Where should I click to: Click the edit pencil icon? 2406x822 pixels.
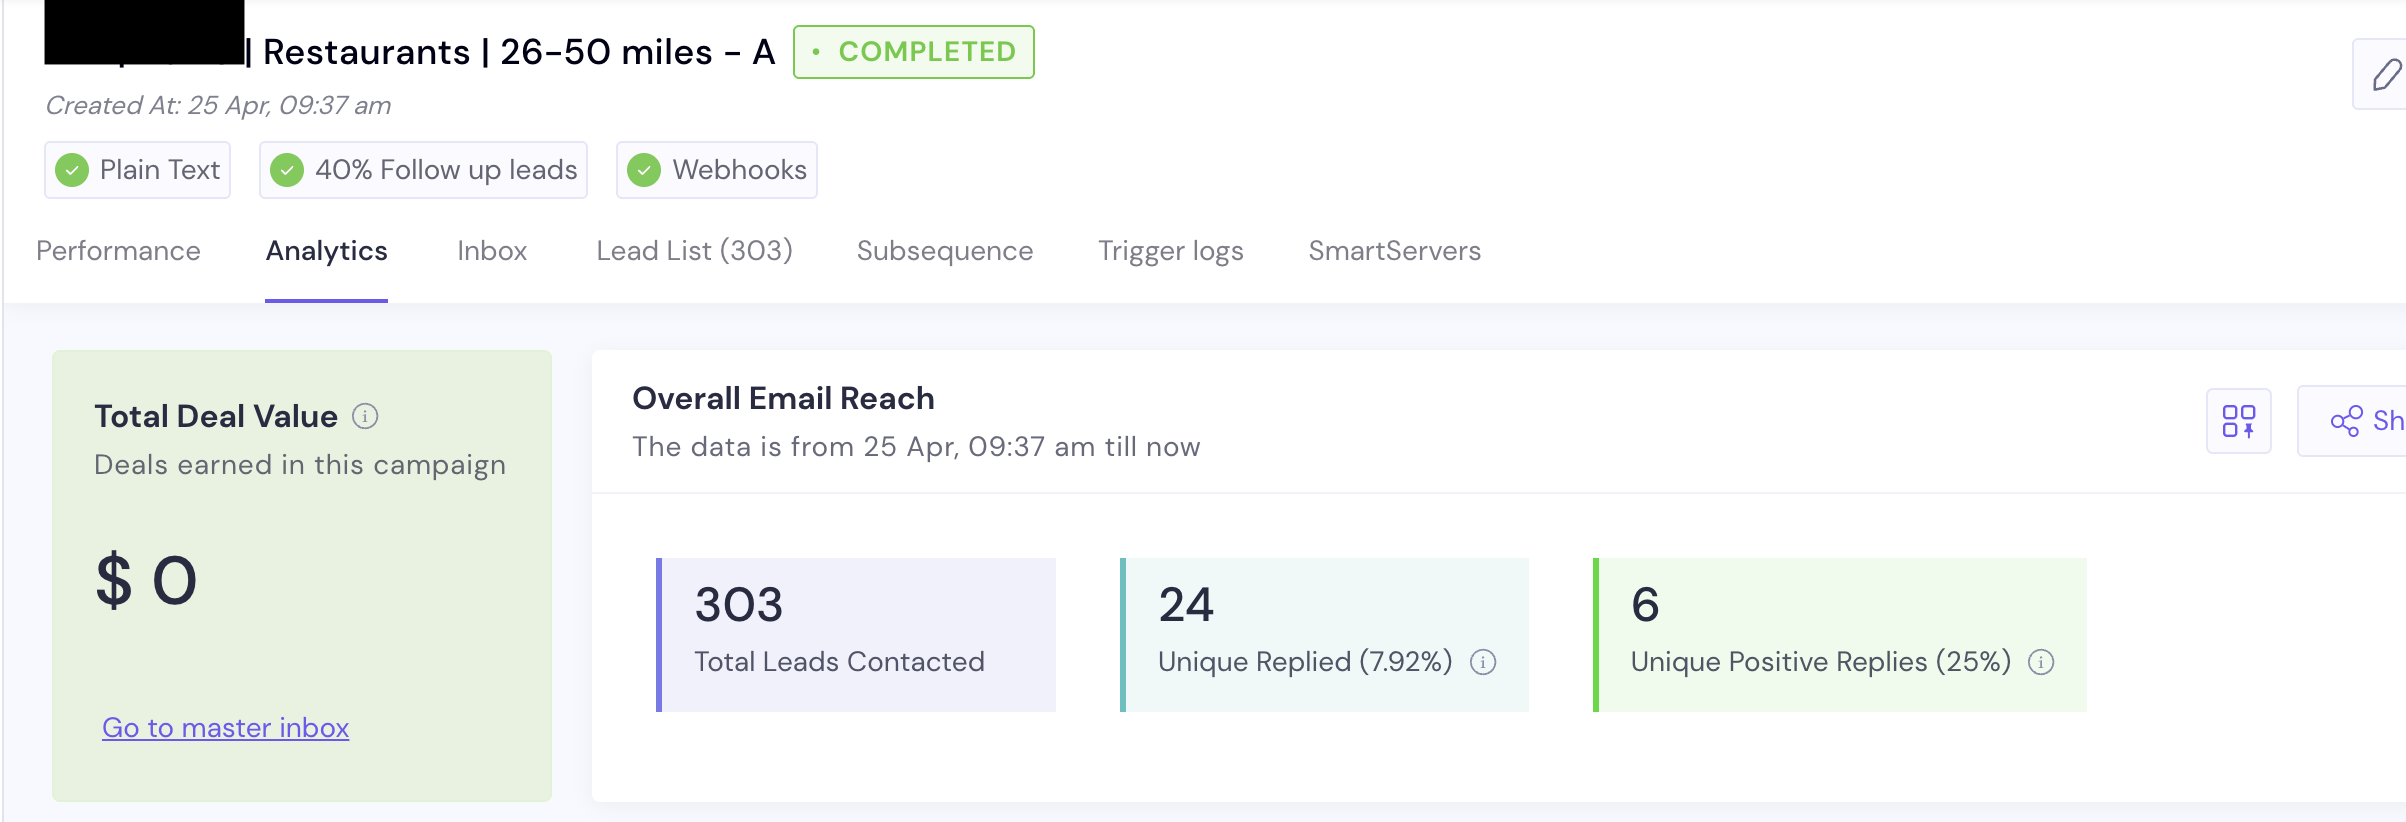(x=2386, y=74)
